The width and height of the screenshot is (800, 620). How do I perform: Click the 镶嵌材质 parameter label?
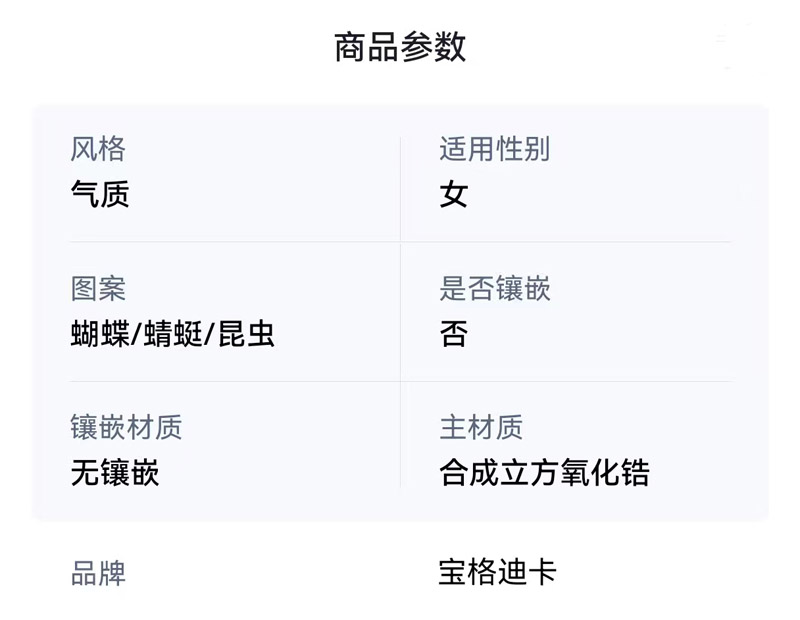pos(126,428)
